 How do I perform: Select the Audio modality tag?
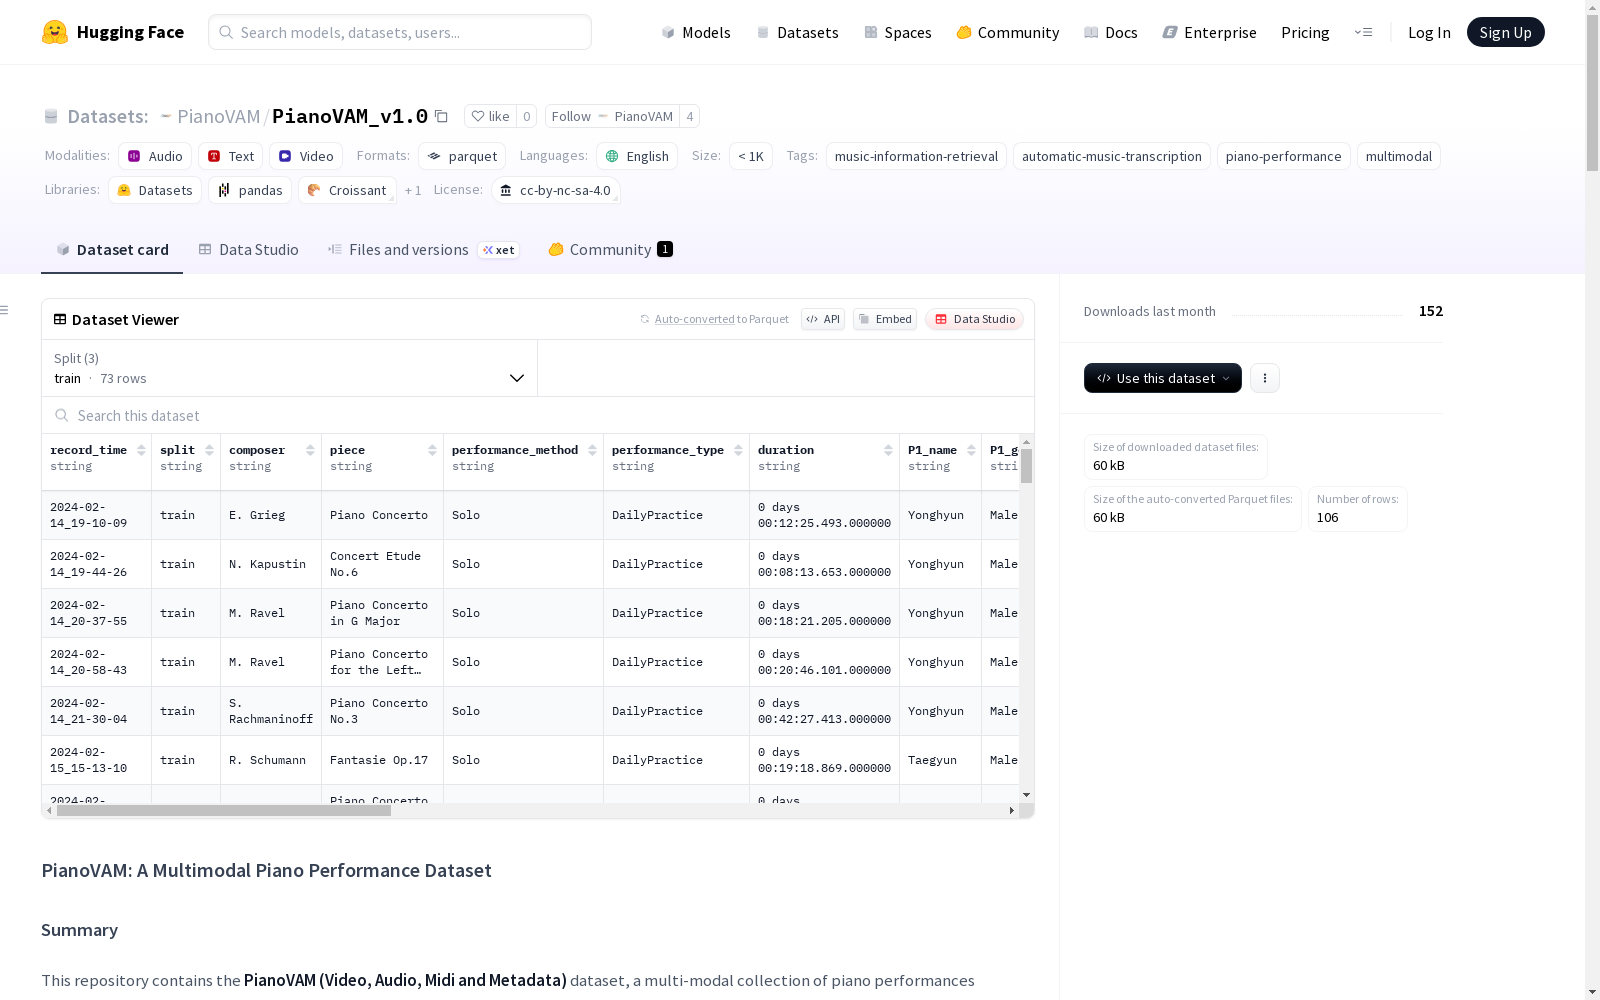[x=155, y=156]
